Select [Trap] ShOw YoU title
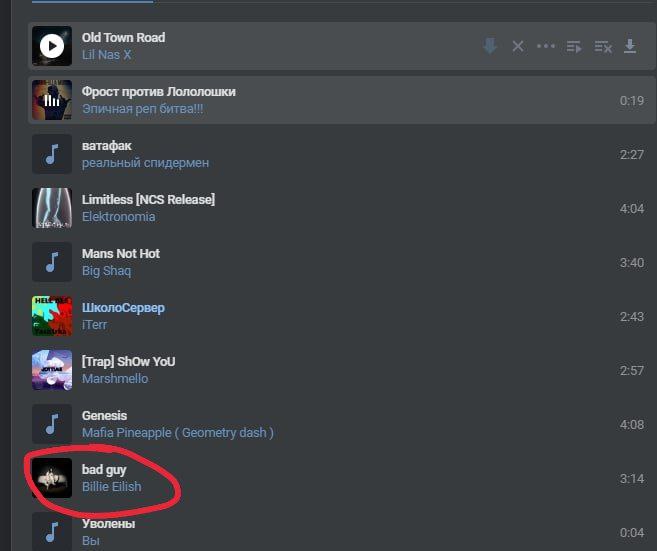 (129, 362)
